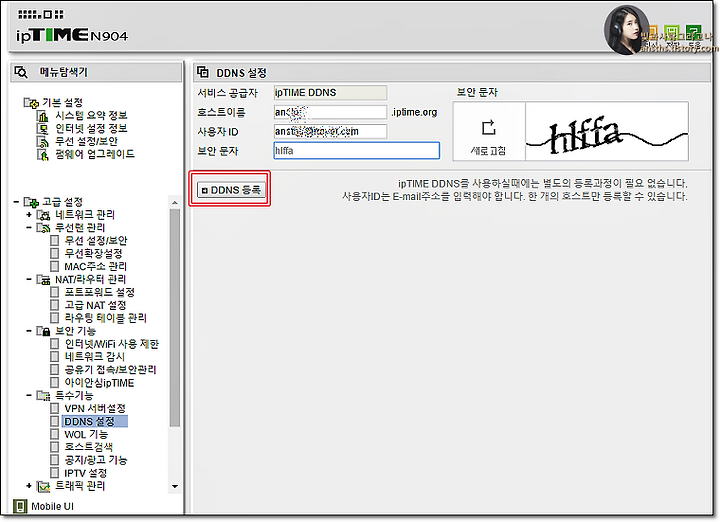
Task: Open 아이안심ipTIME
Action: click(x=99, y=383)
